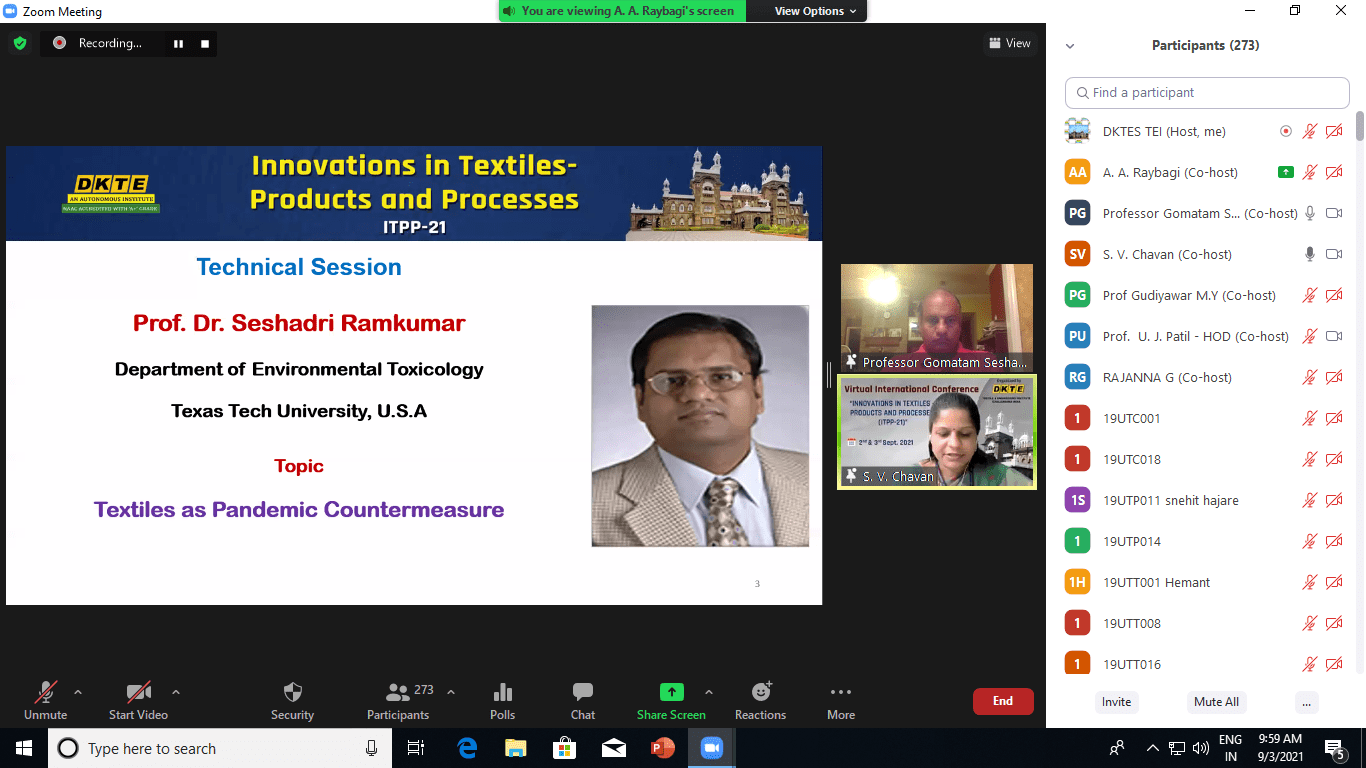Select participant 19UTP011 snehit hajare

[x=1204, y=500]
